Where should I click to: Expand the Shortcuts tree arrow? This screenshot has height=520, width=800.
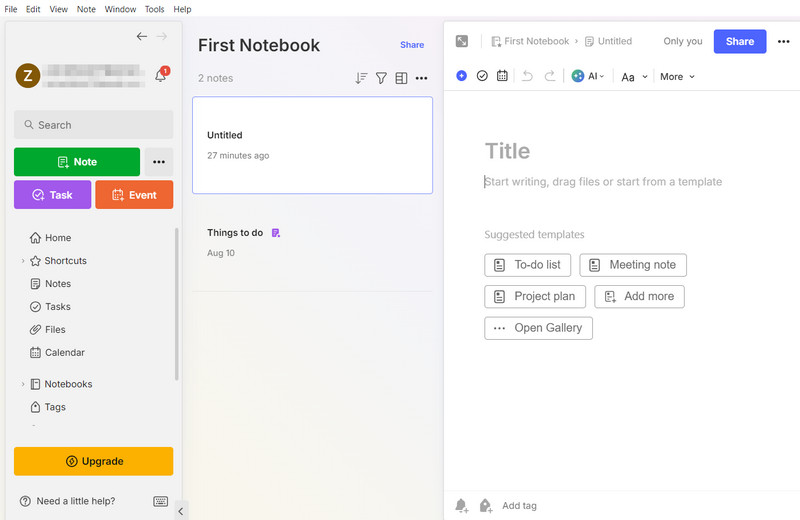point(23,261)
